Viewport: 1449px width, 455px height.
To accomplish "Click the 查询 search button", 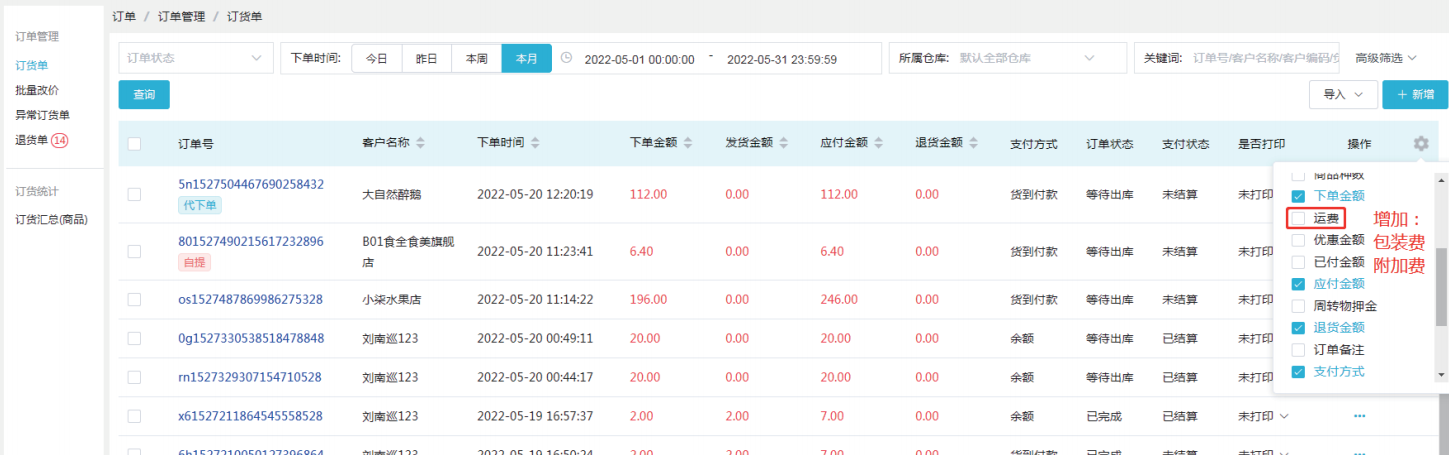I will 144,94.
